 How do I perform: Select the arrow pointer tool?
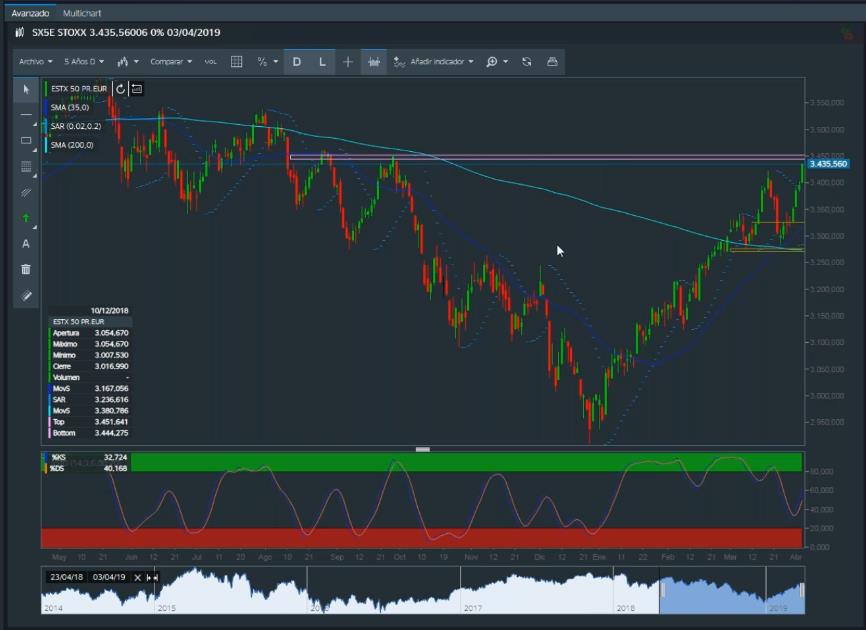click(26, 89)
